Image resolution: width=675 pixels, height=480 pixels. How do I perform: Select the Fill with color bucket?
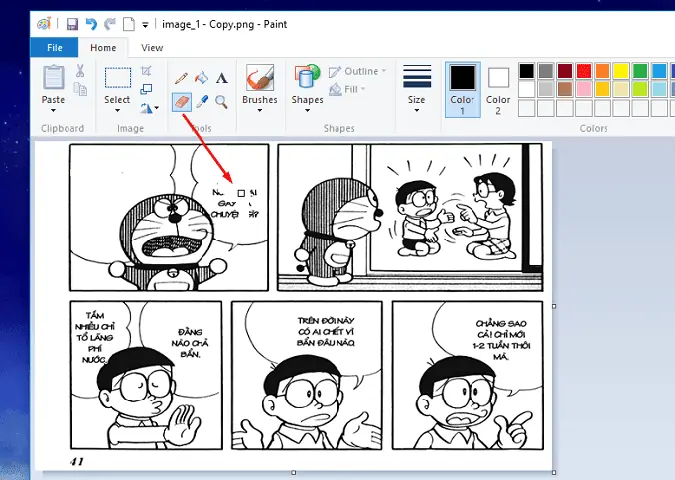pos(201,78)
